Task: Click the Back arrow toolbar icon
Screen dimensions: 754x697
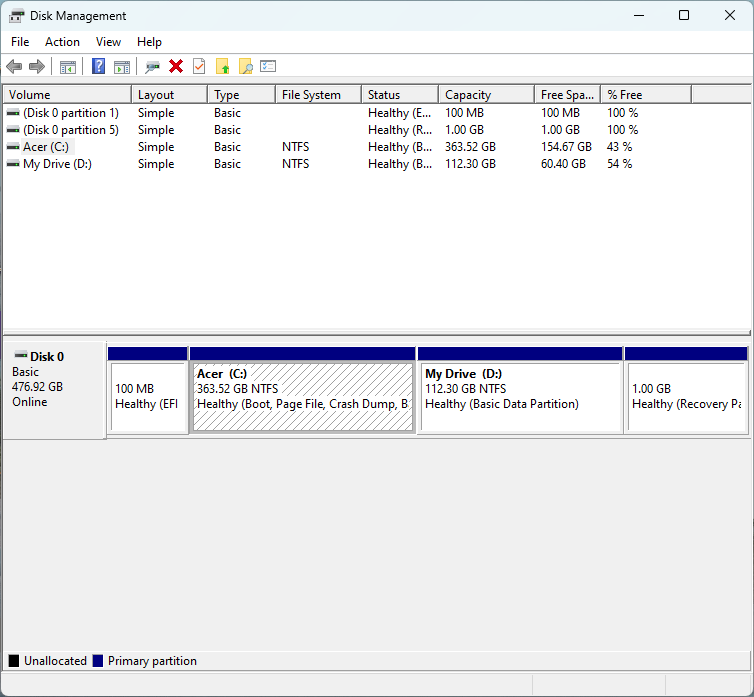Action: tap(14, 66)
